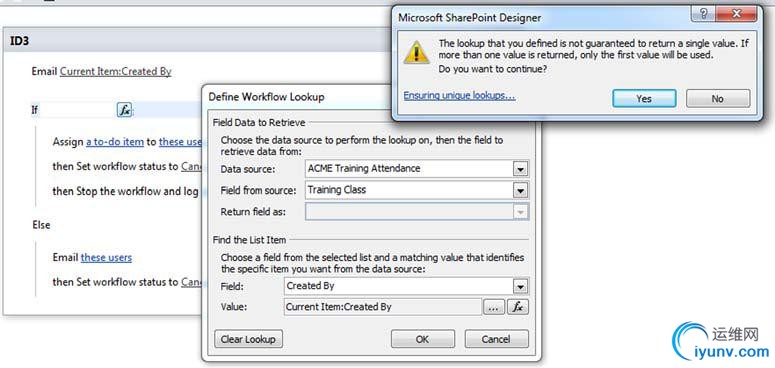Click these users link under Else Email

click(106, 258)
